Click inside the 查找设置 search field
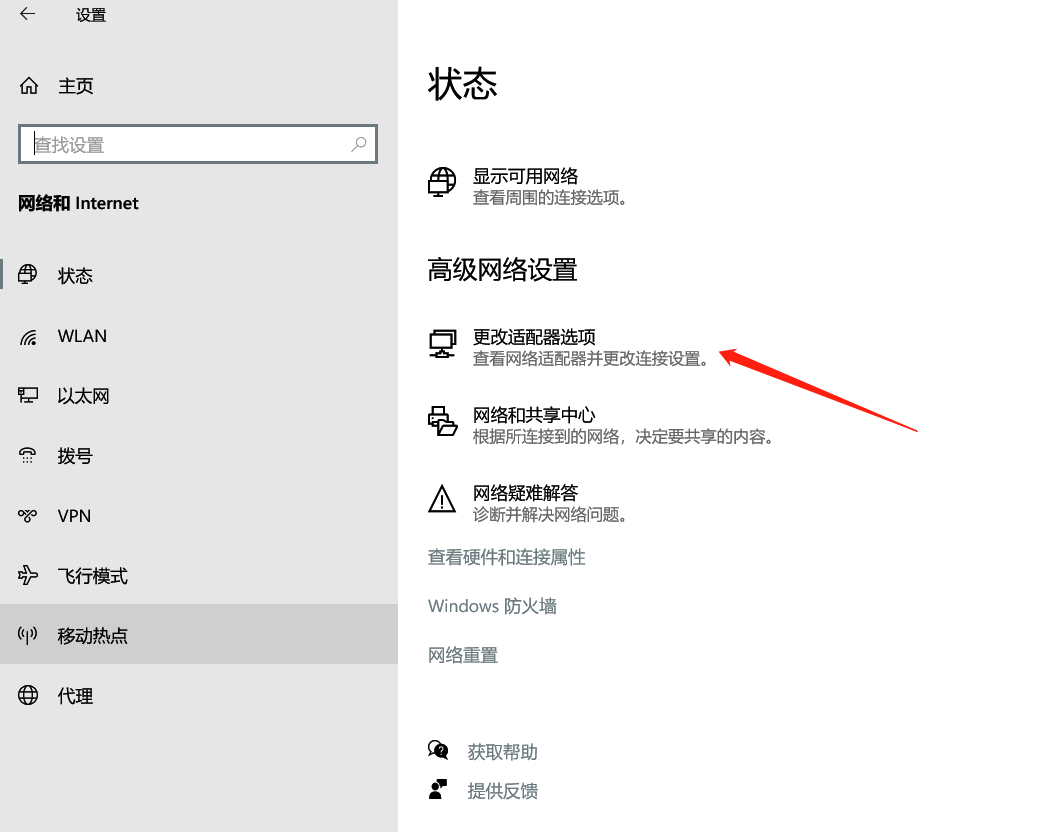 point(198,144)
